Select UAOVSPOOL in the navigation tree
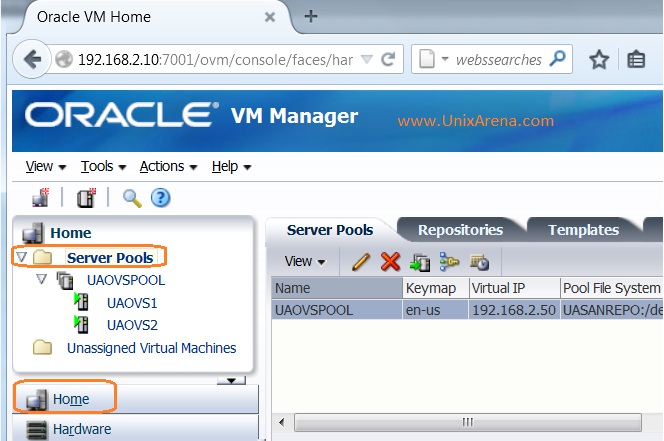The height and width of the screenshot is (441, 664). click(126, 280)
